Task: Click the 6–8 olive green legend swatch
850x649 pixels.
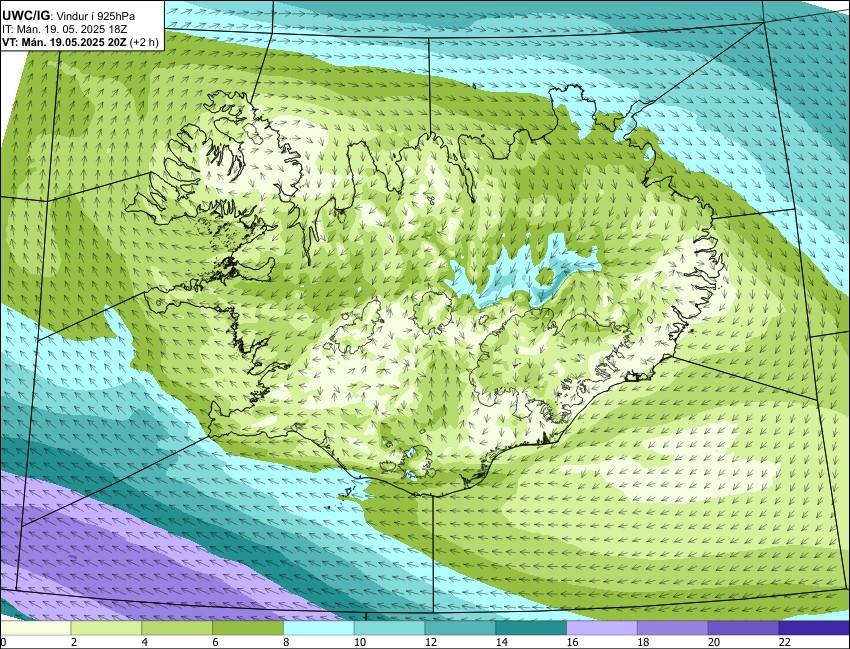Action: click(248, 628)
